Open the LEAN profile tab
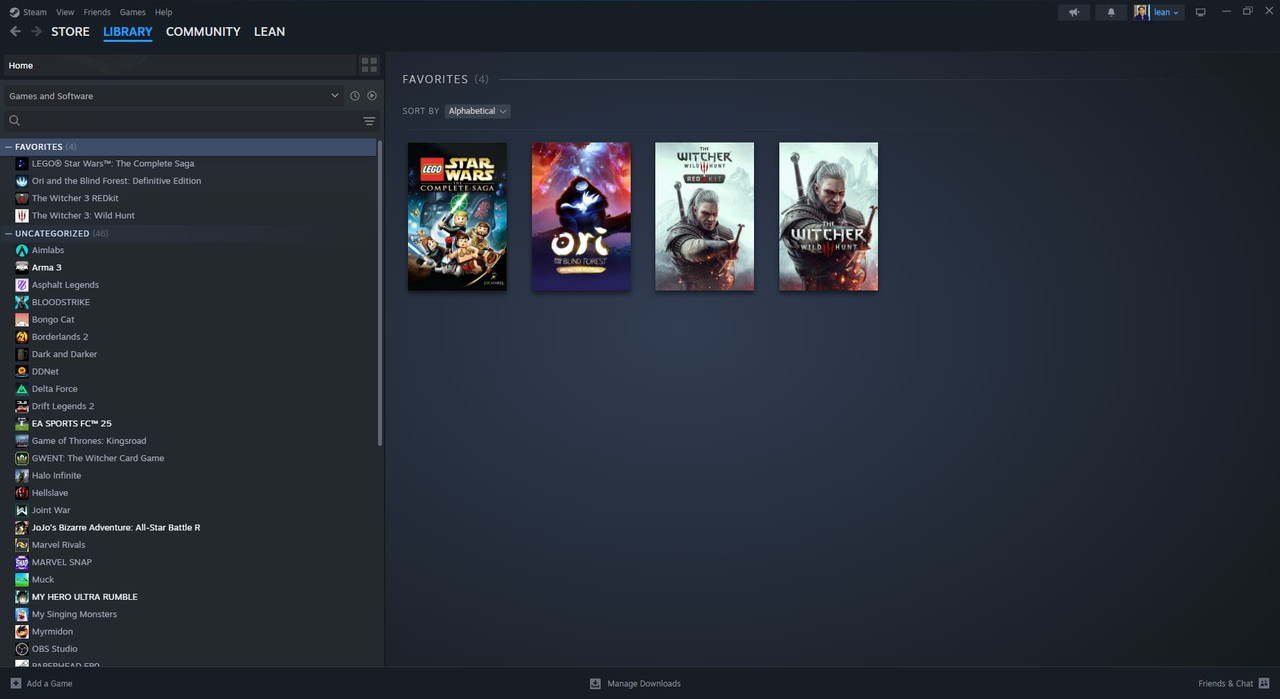1280x699 pixels. coord(269,32)
